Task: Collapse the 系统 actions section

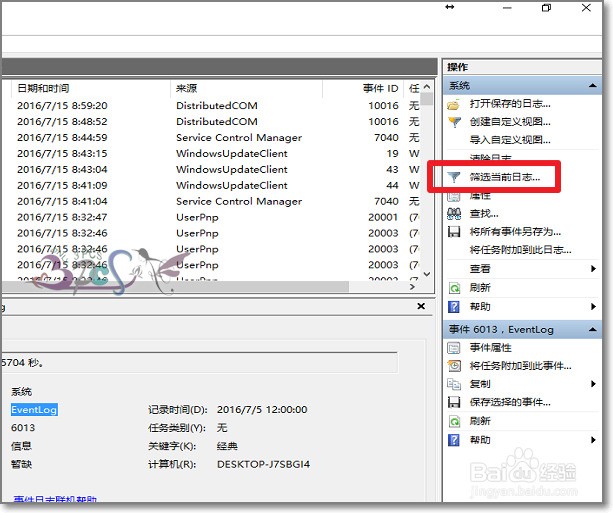Action: tap(593, 86)
